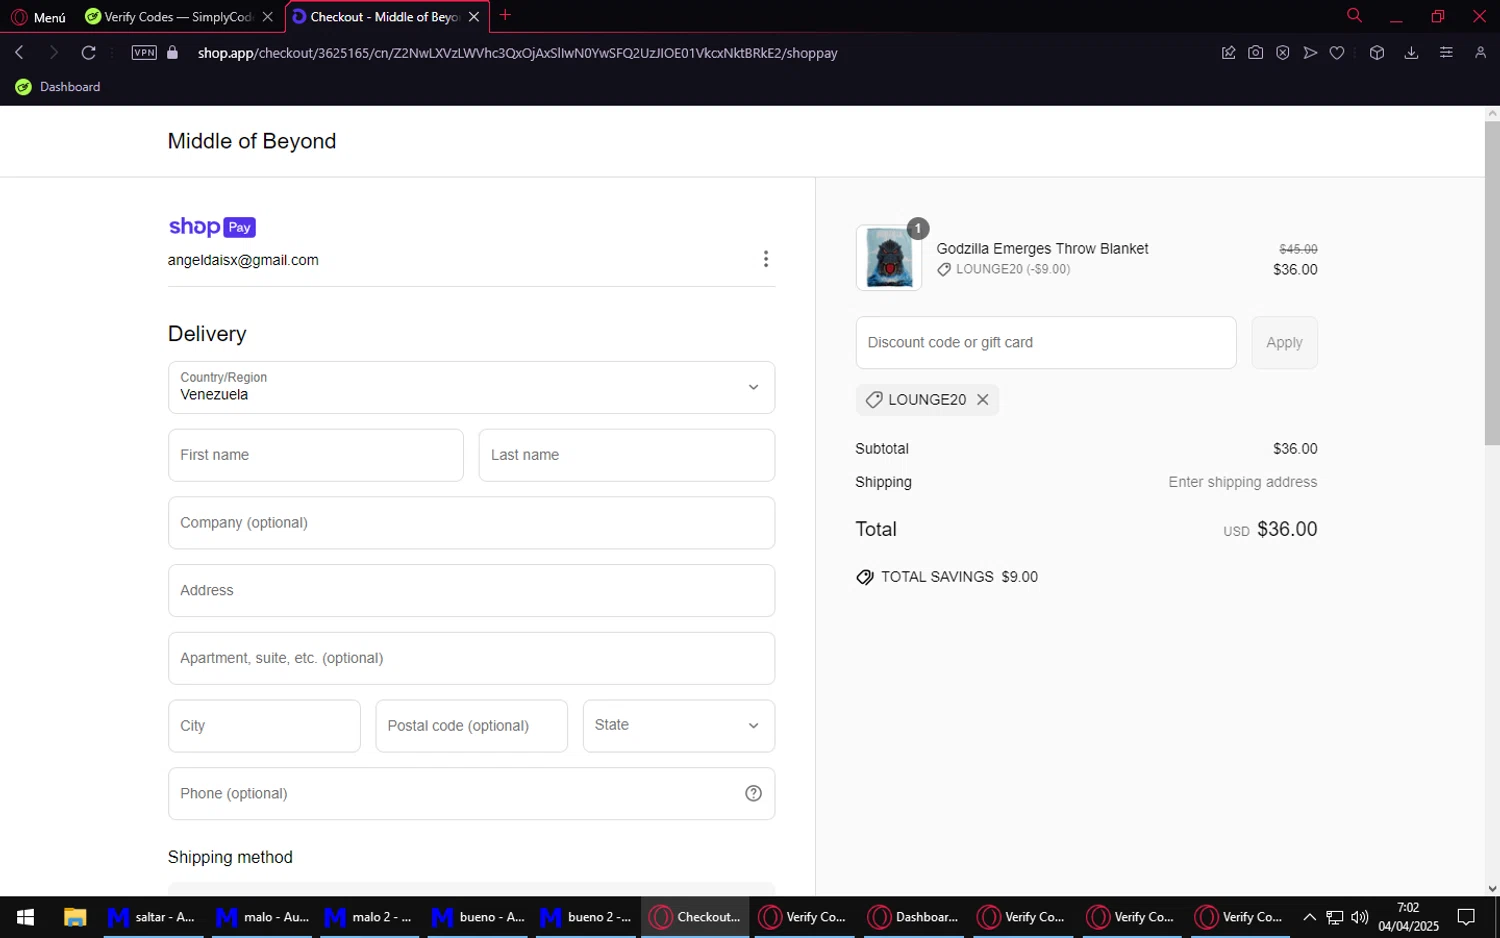Click the City input field
The width and height of the screenshot is (1500, 938).
(264, 726)
